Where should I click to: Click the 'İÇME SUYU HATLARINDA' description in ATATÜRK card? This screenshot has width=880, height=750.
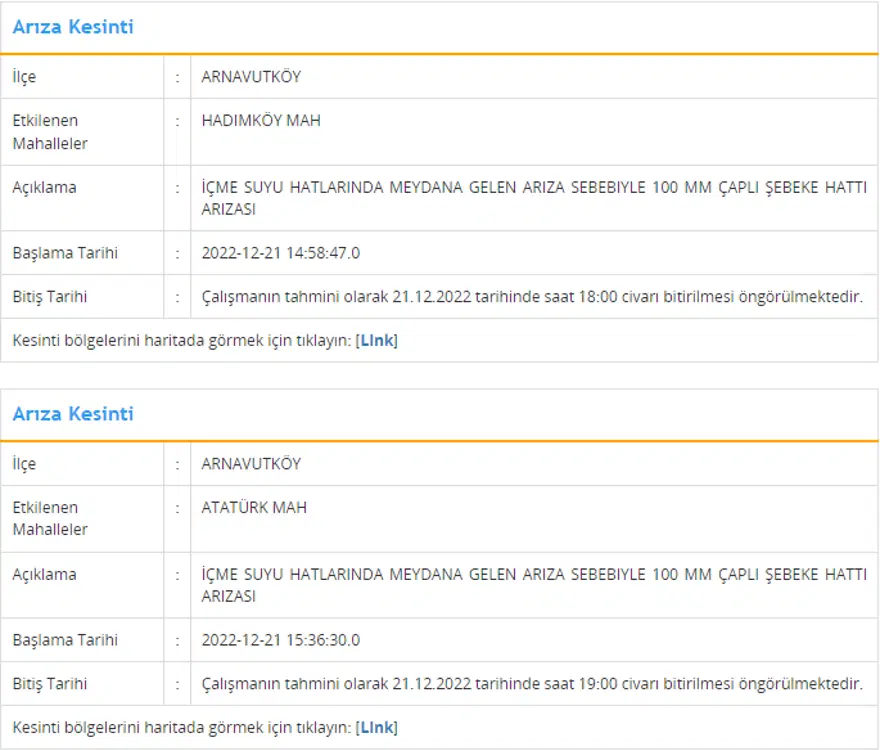(534, 585)
